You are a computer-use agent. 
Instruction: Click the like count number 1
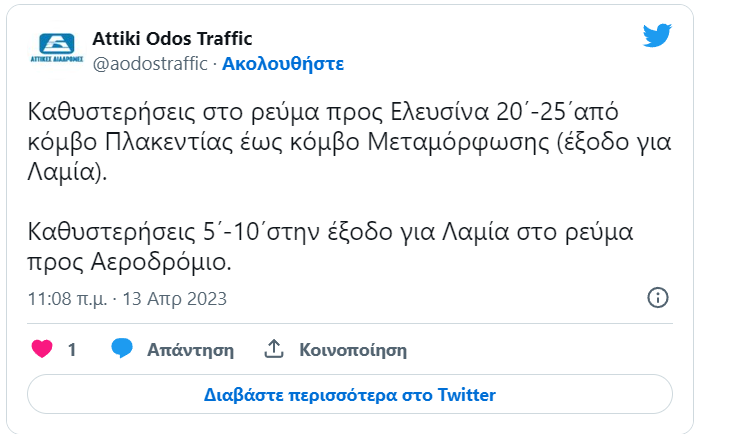tap(71, 350)
